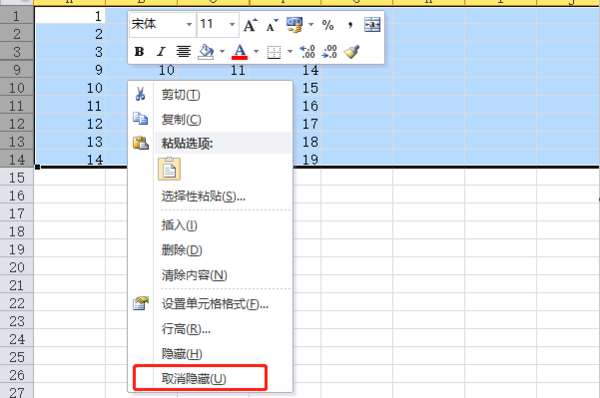Click the Increase Decimal icon
This screenshot has width=600, height=398.
click(307, 52)
